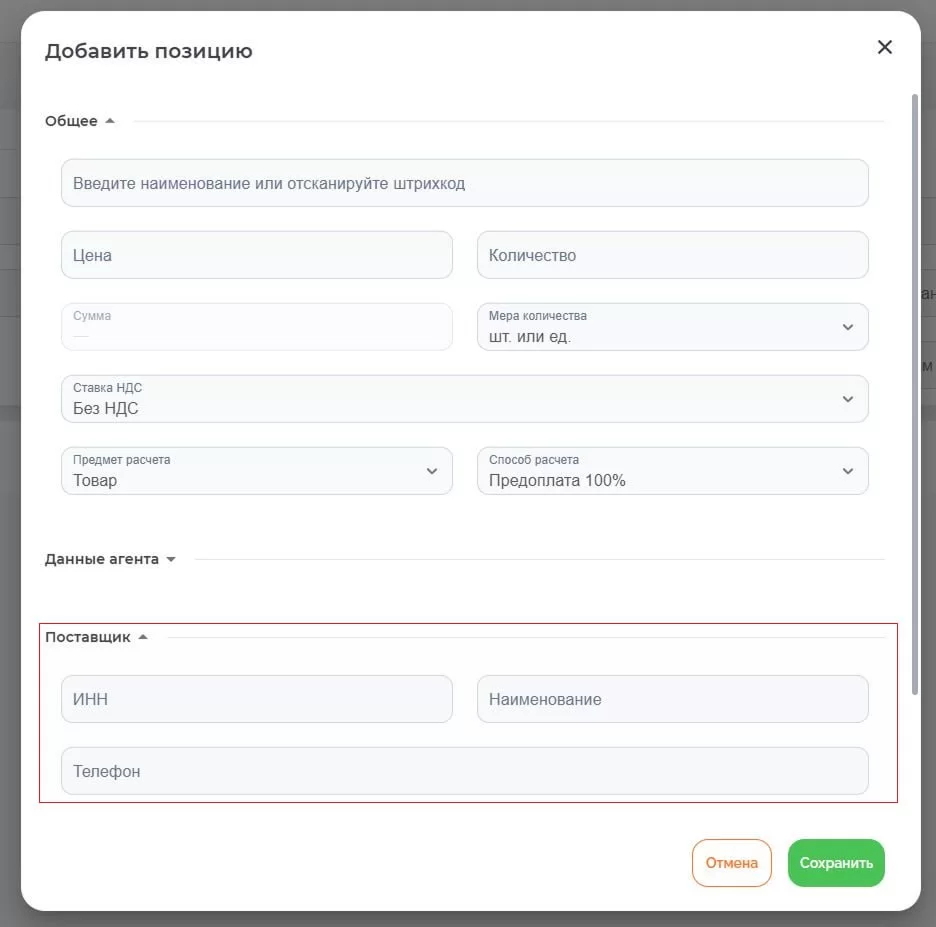The image size is (936, 927).
Task: Focus the Телефон supplier field
Action: pyautogui.click(x=464, y=771)
